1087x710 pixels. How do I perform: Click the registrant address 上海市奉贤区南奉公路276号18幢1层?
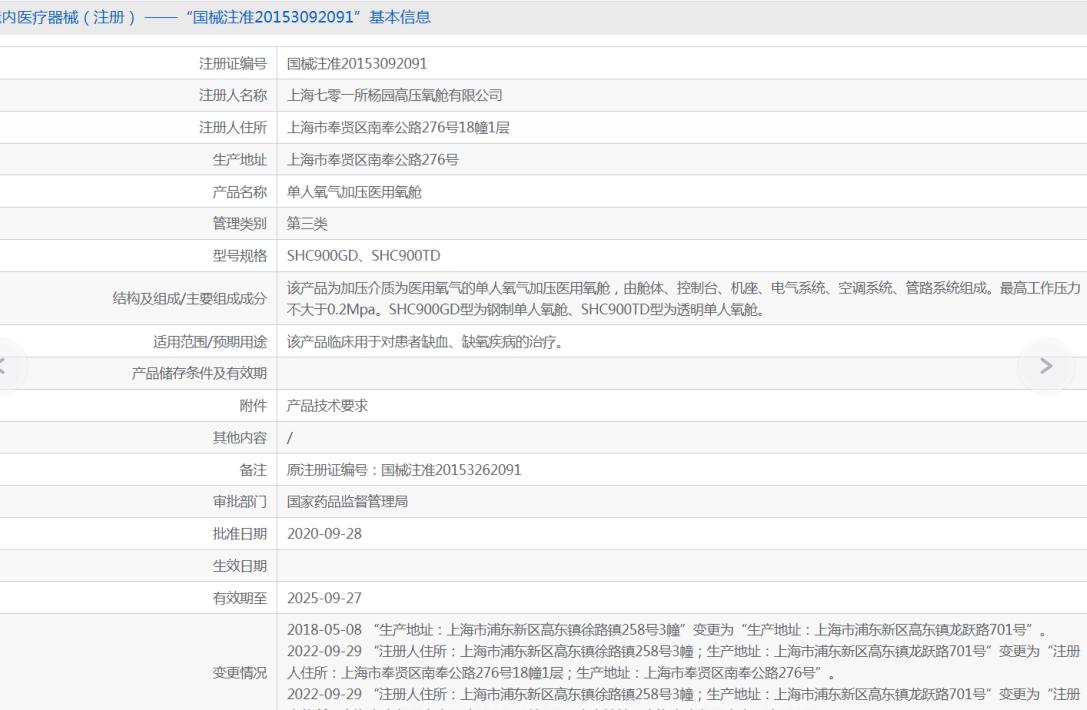point(398,128)
